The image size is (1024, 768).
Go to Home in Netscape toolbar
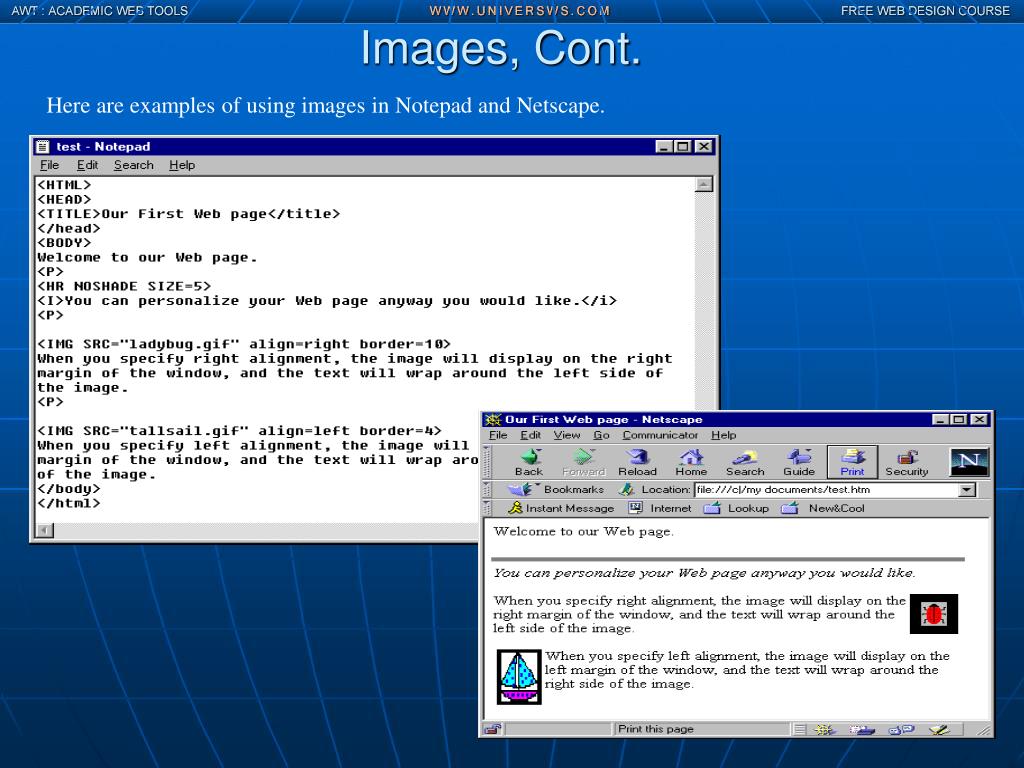(691, 462)
